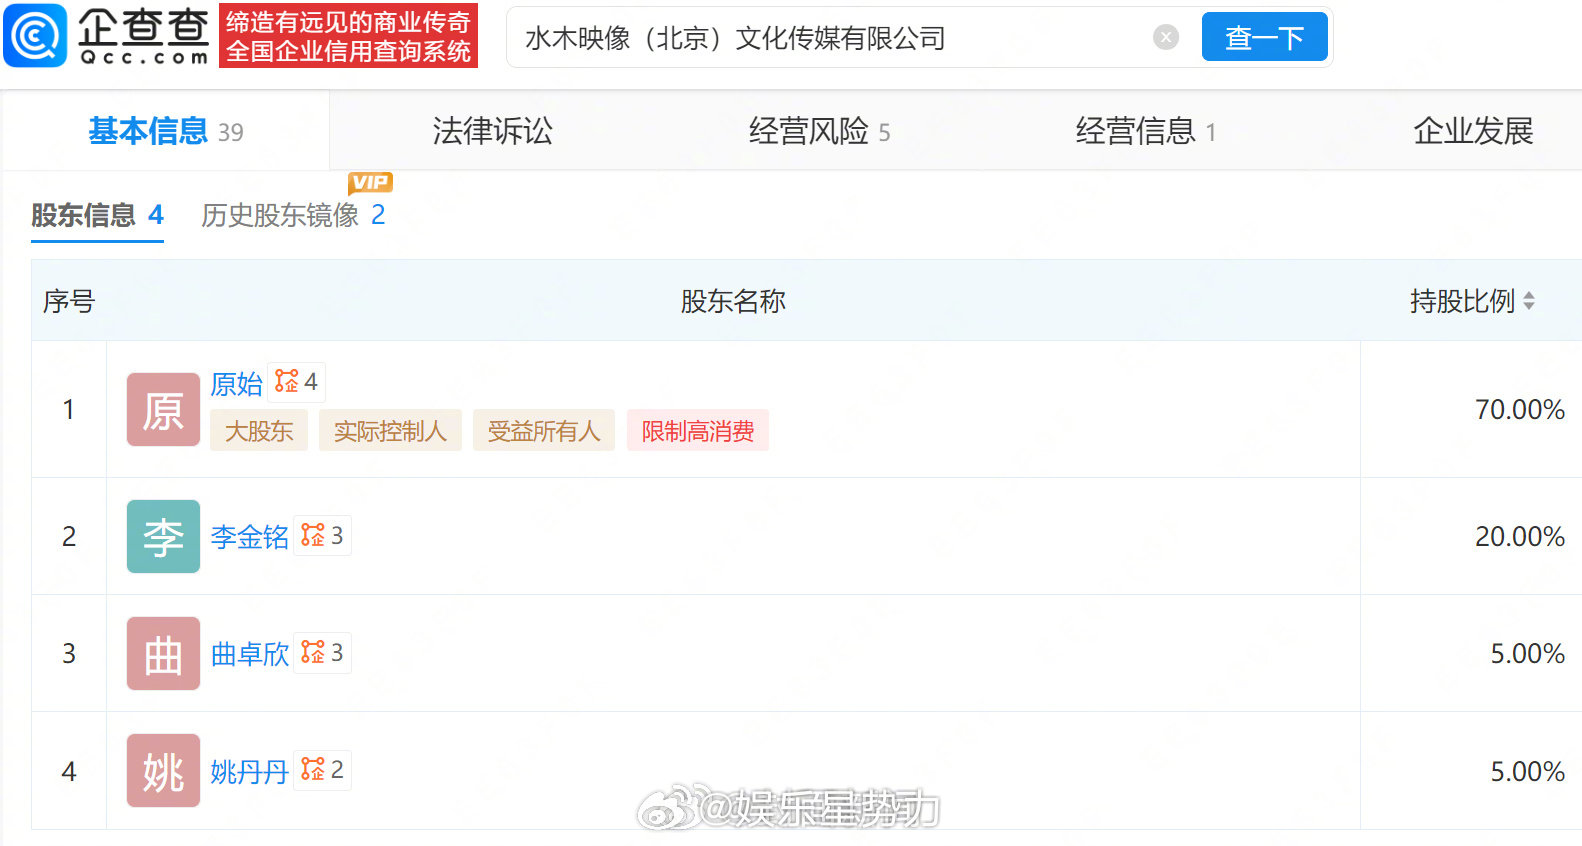1582x846 pixels.
Task: Click the 限制高消费 warning tag
Action: click(x=698, y=431)
